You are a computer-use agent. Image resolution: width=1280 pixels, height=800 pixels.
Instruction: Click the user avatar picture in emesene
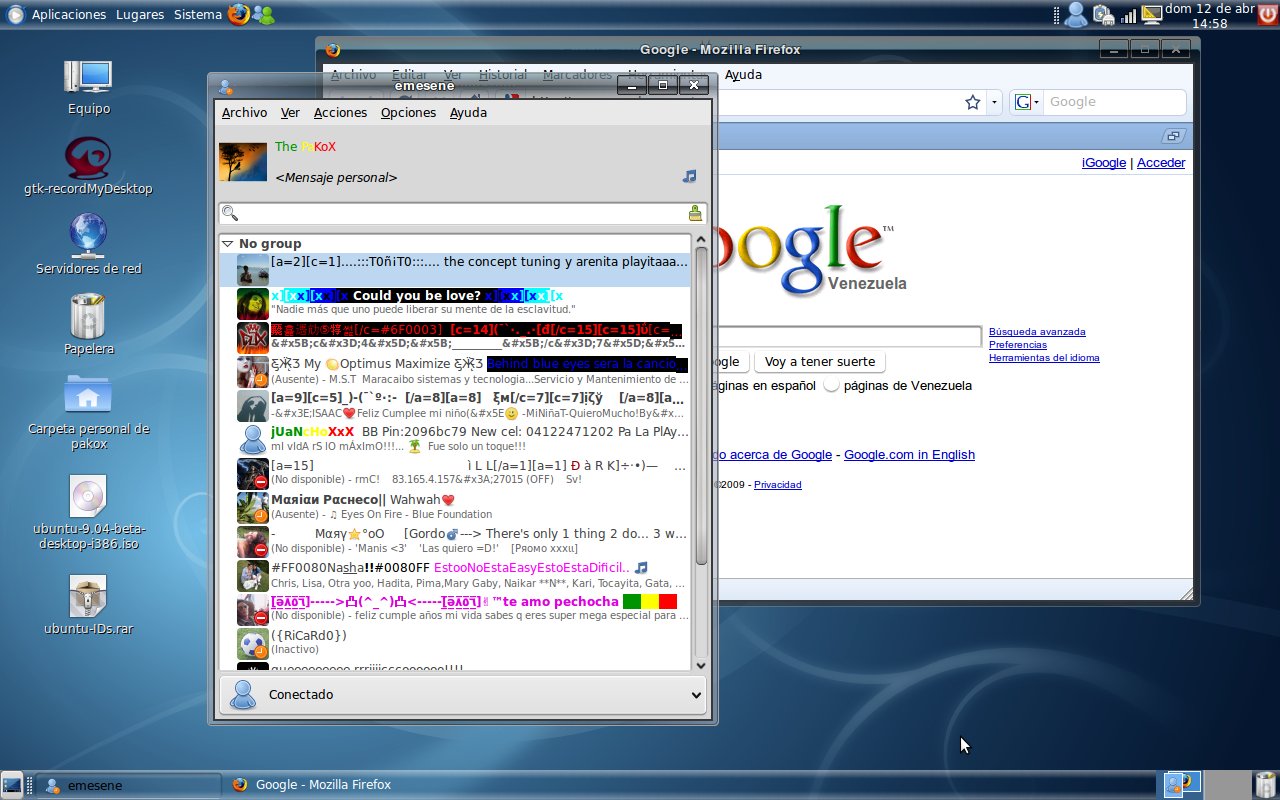coord(243,161)
